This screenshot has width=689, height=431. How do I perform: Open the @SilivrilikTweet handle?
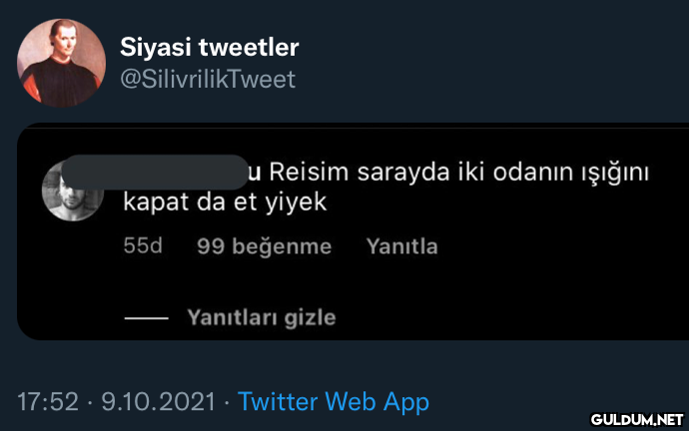pos(208,79)
